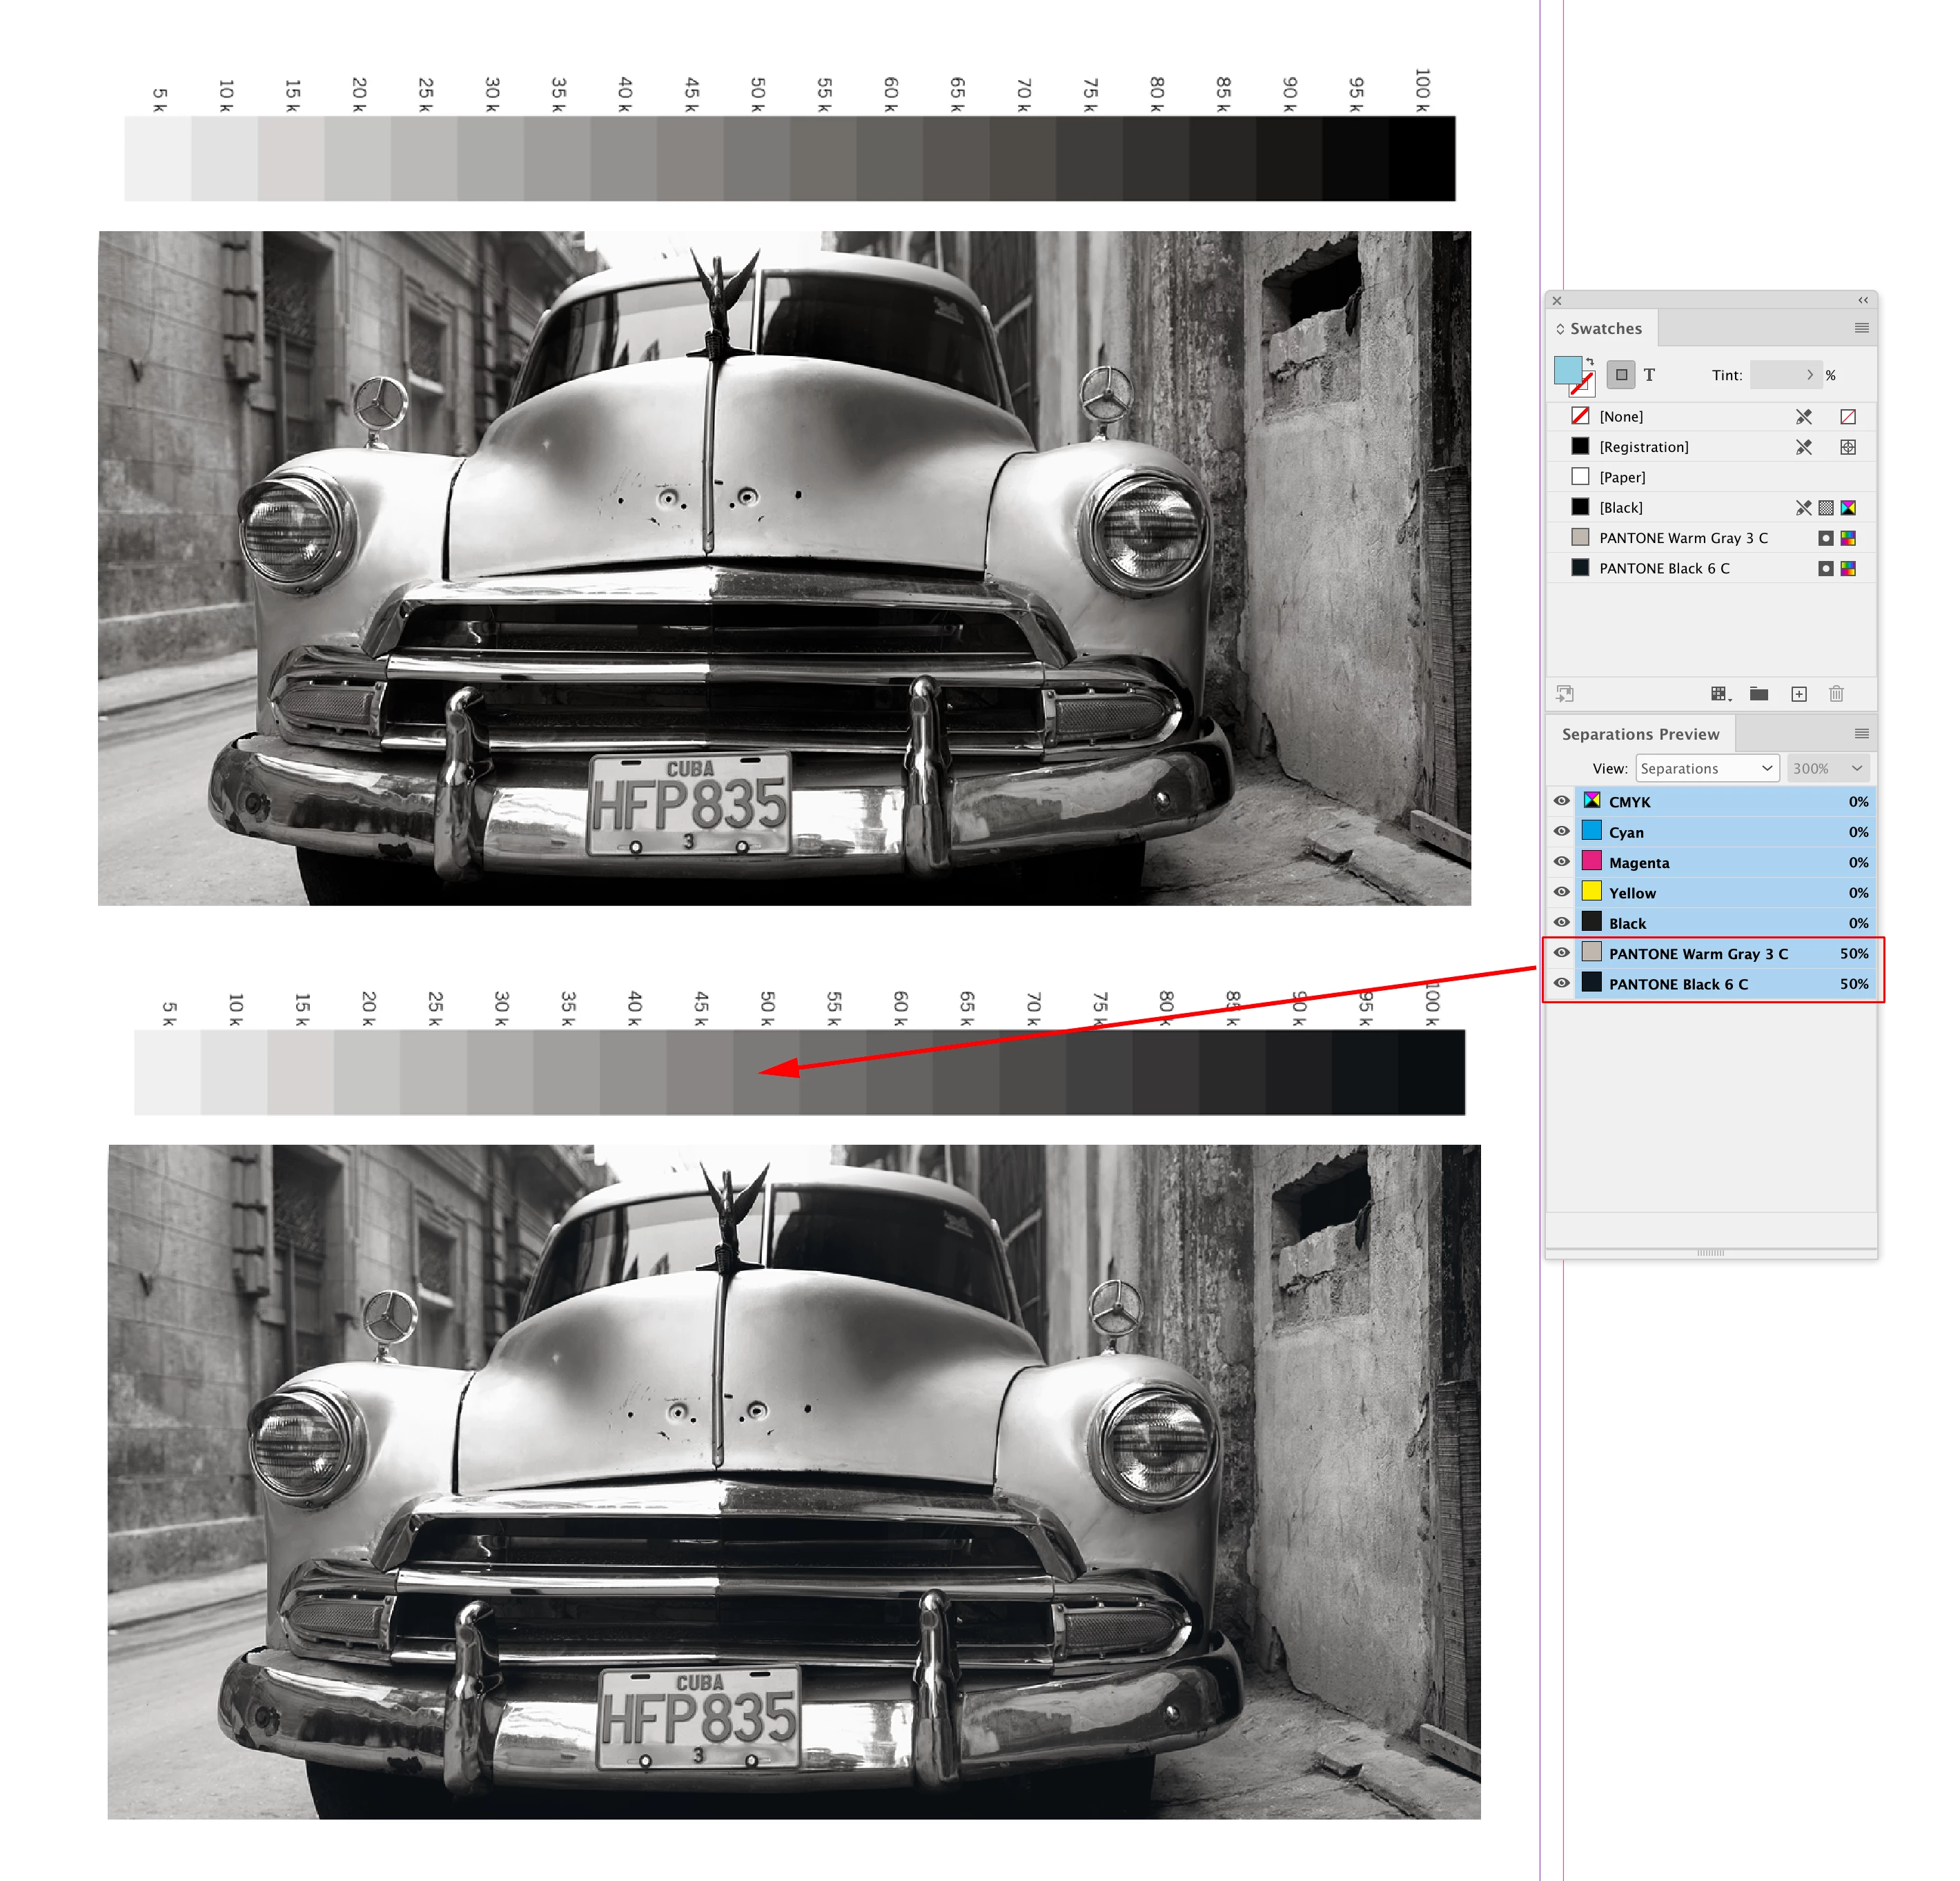Click the light blue fill color box
The image size is (1960, 1881).
1567,370
